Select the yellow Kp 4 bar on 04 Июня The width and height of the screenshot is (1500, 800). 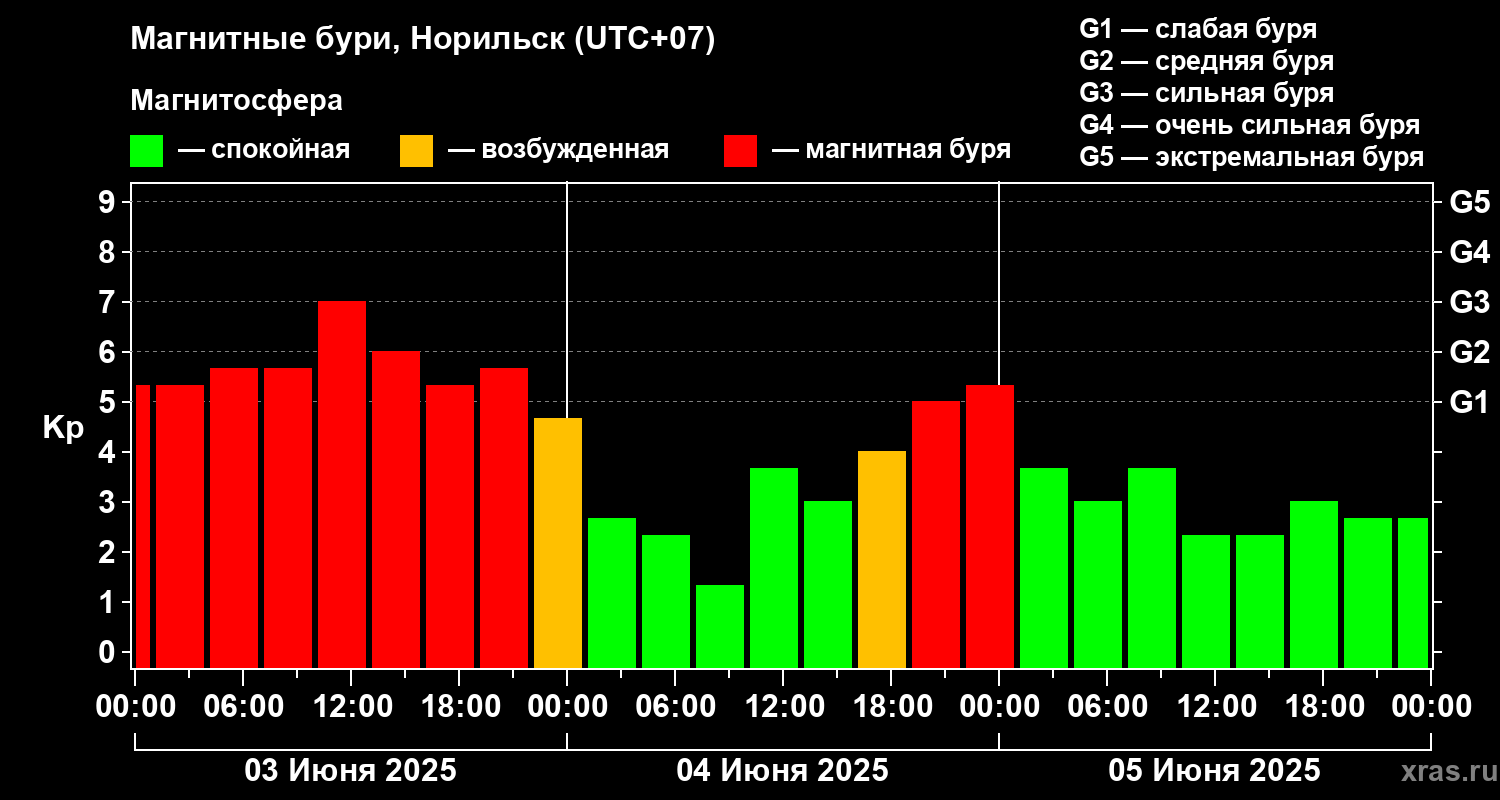click(882, 559)
